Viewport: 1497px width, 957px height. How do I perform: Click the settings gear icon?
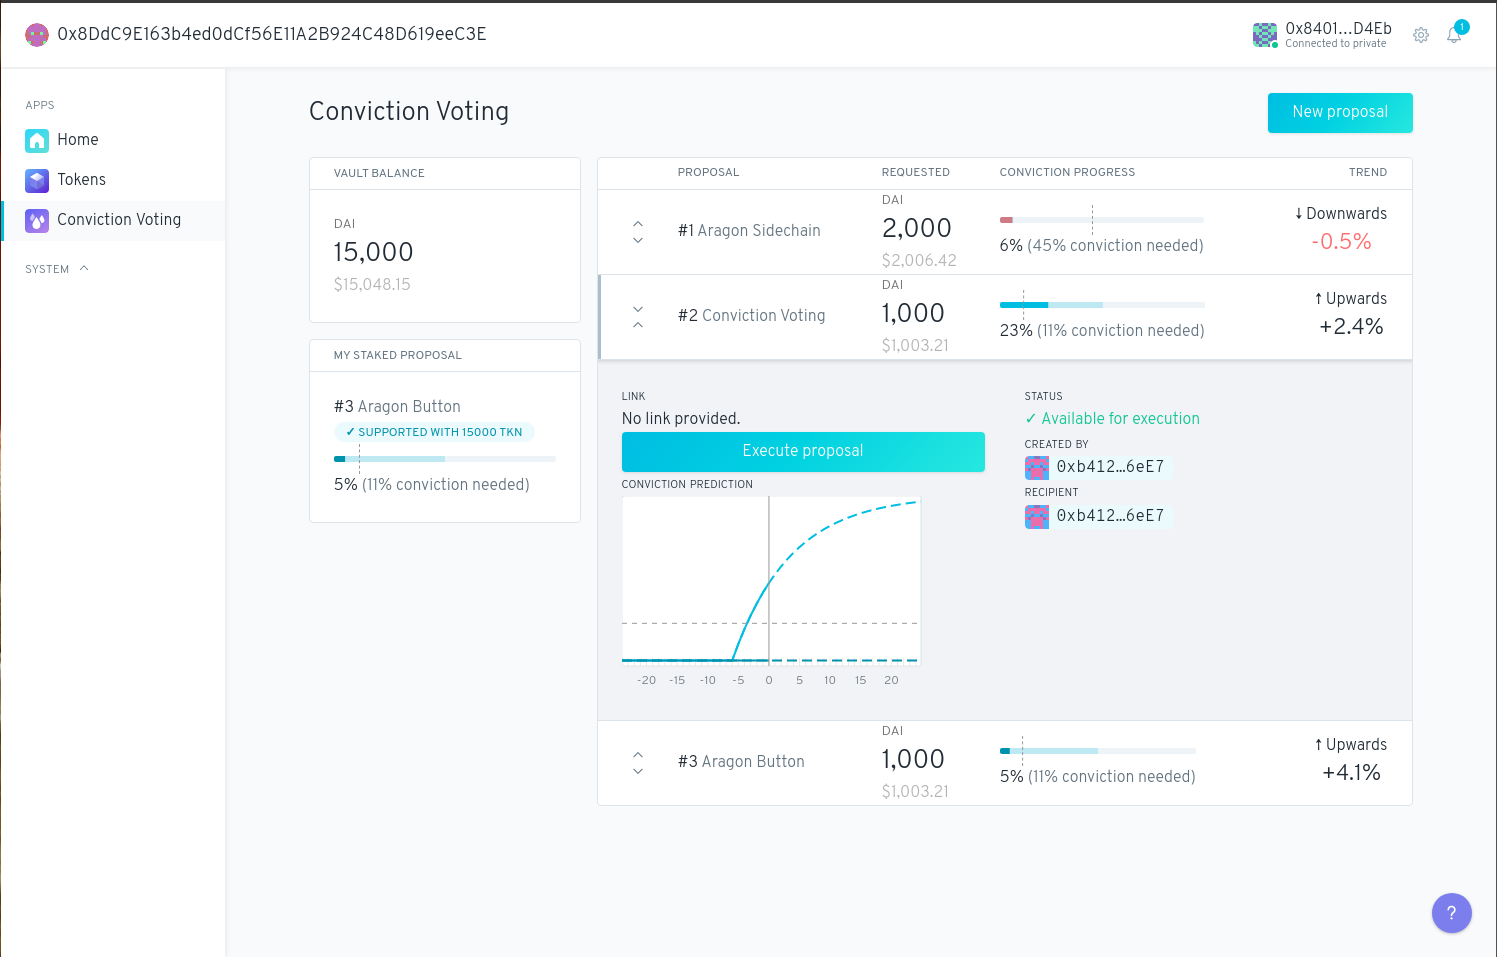click(x=1421, y=35)
